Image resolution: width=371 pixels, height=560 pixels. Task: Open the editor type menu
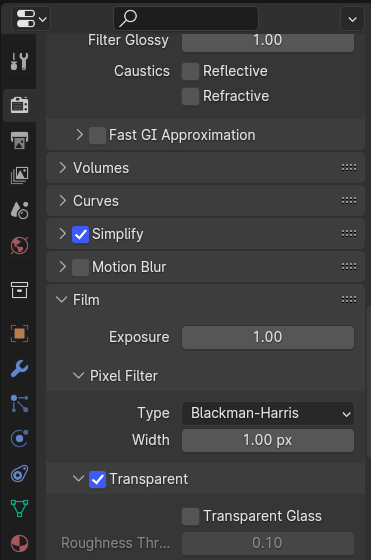point(31,18)
